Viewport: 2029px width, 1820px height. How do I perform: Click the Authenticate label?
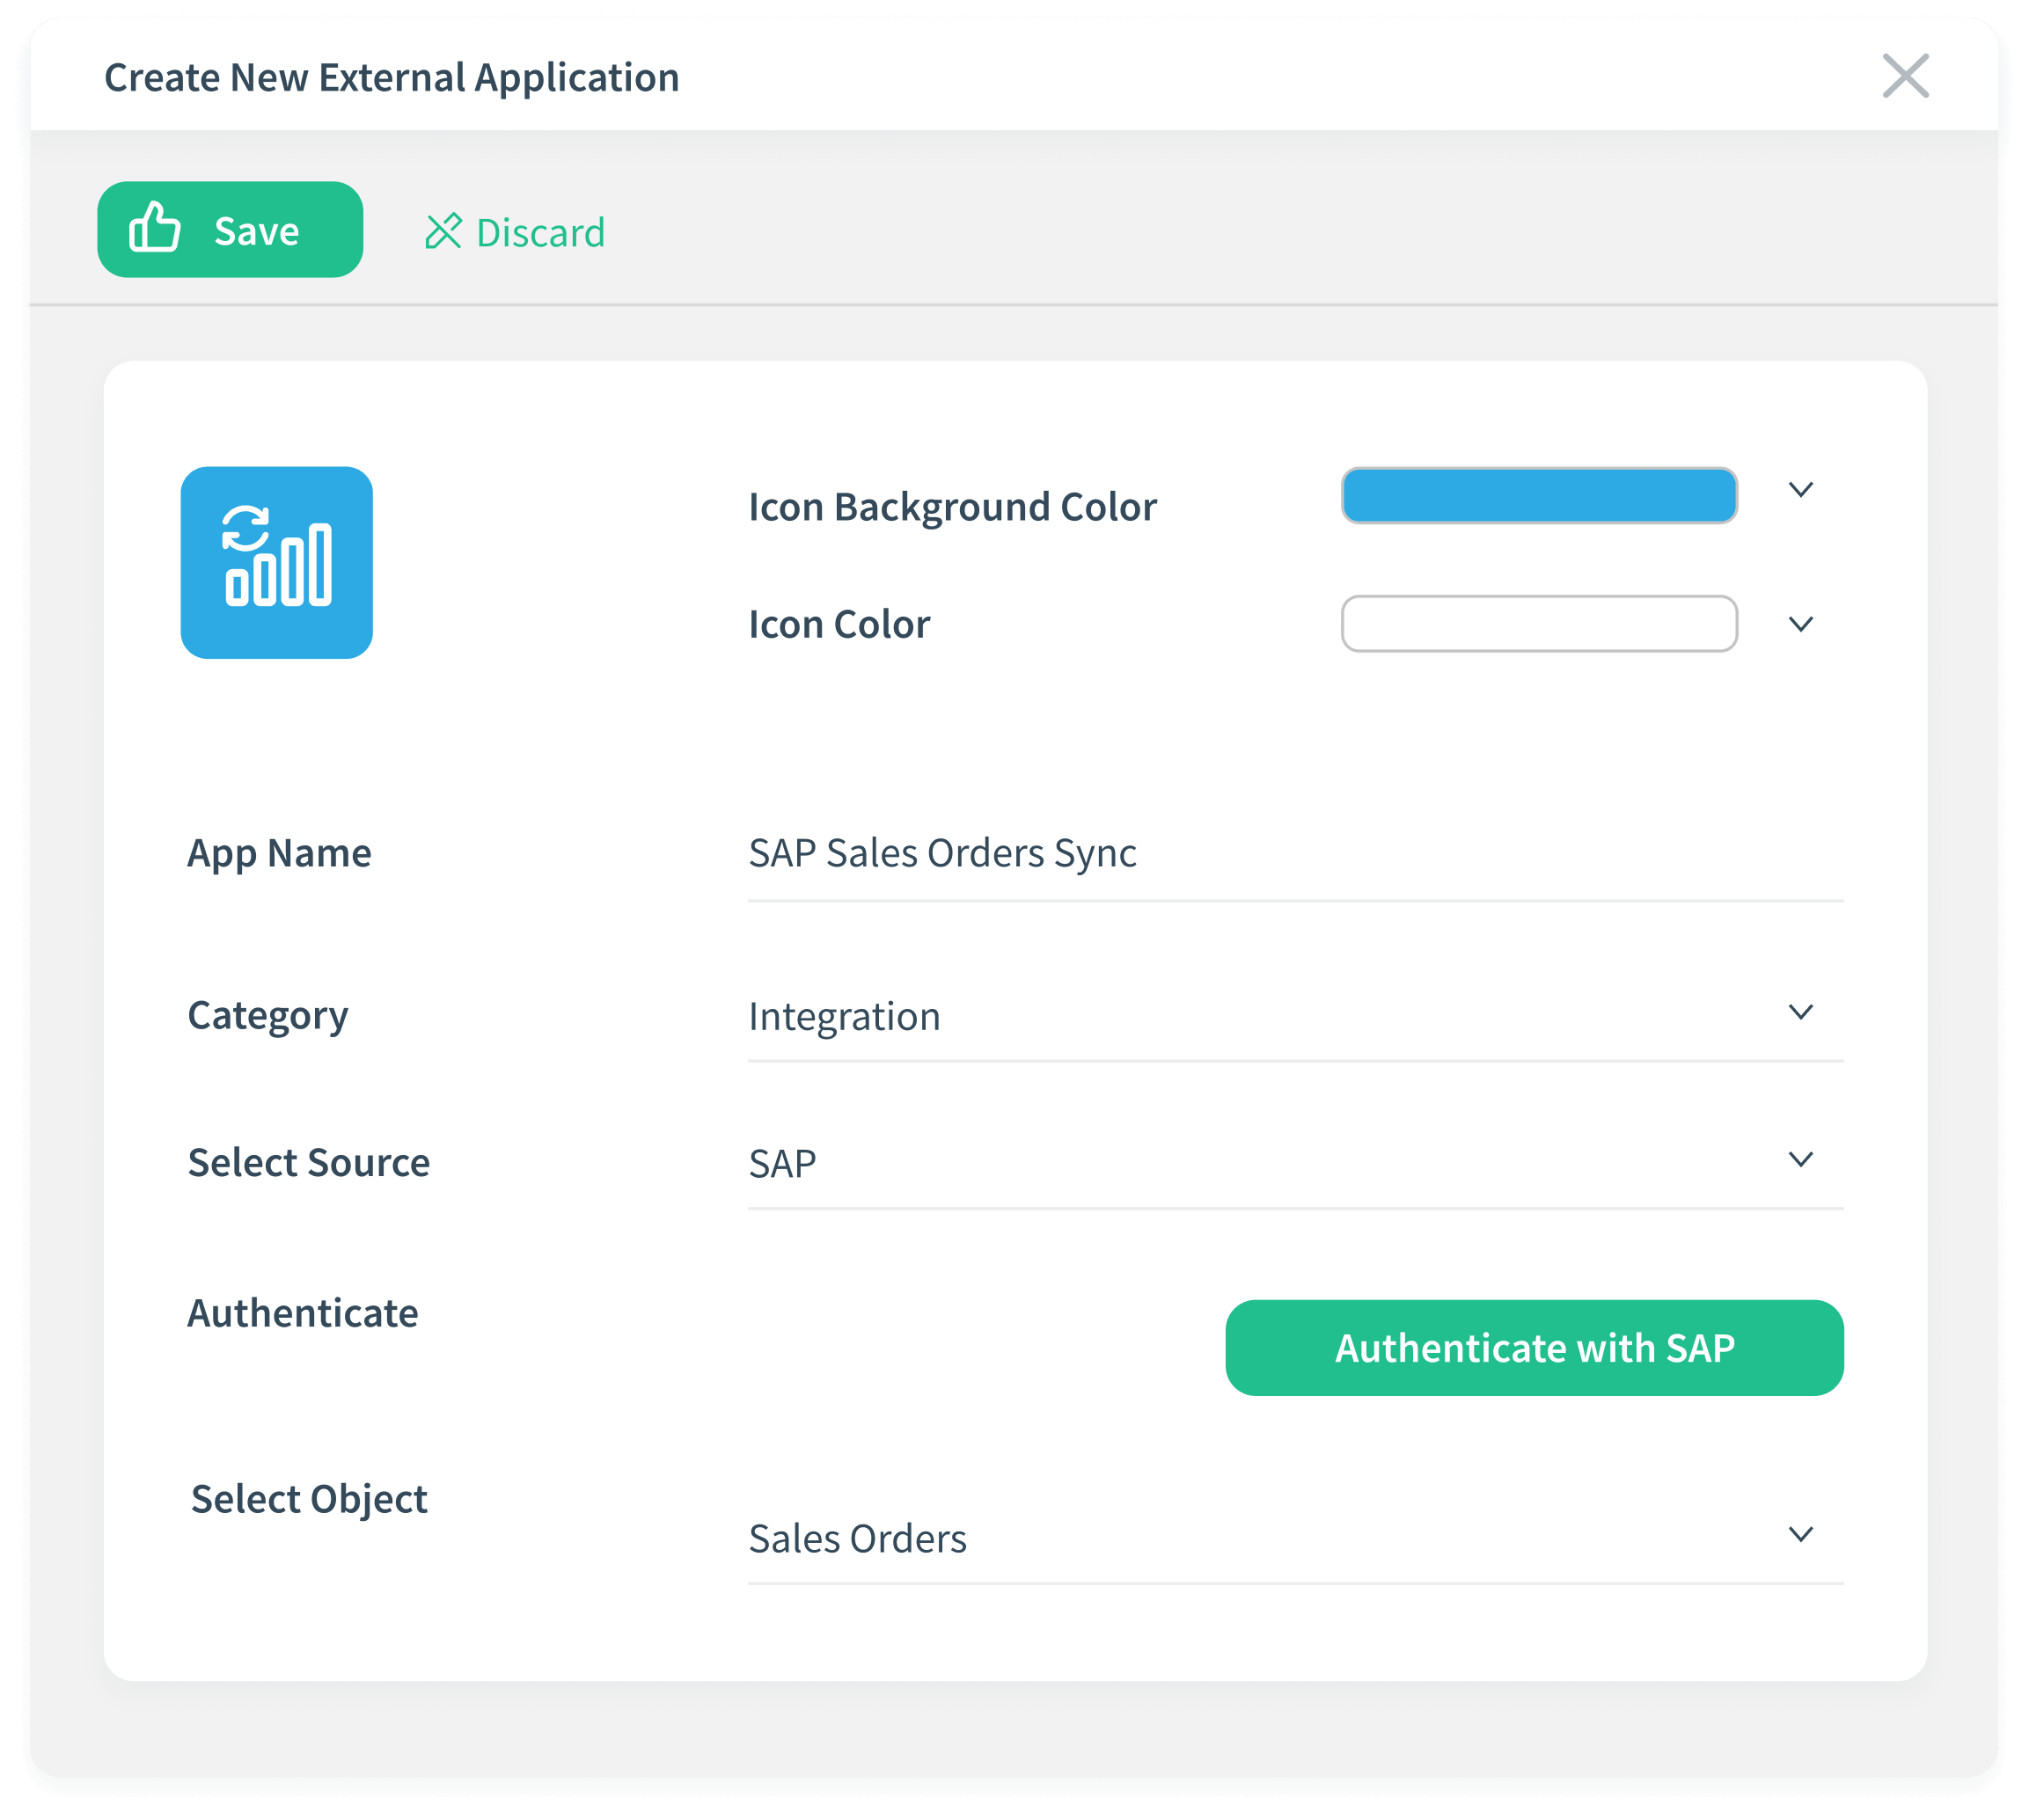click(x=303, y=1312)
